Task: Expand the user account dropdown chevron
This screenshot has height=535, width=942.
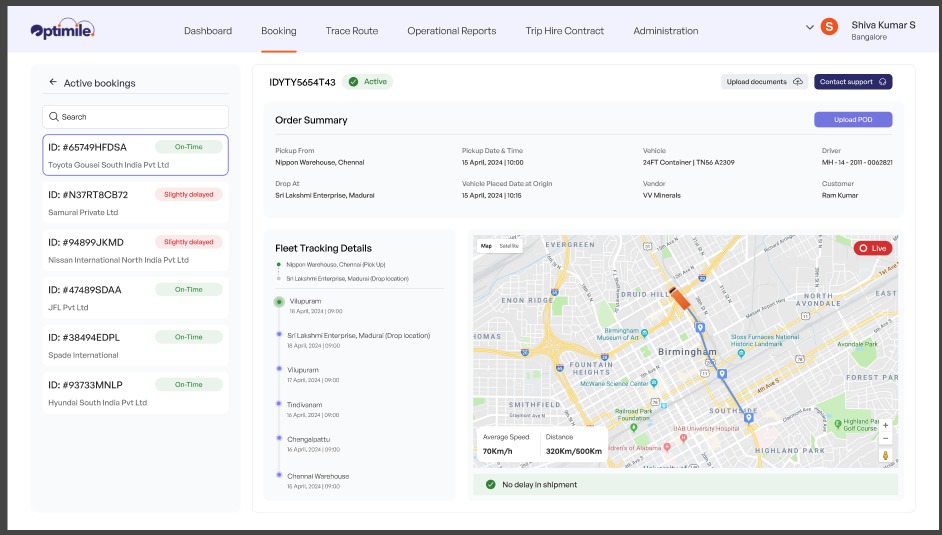Action: 810,27
